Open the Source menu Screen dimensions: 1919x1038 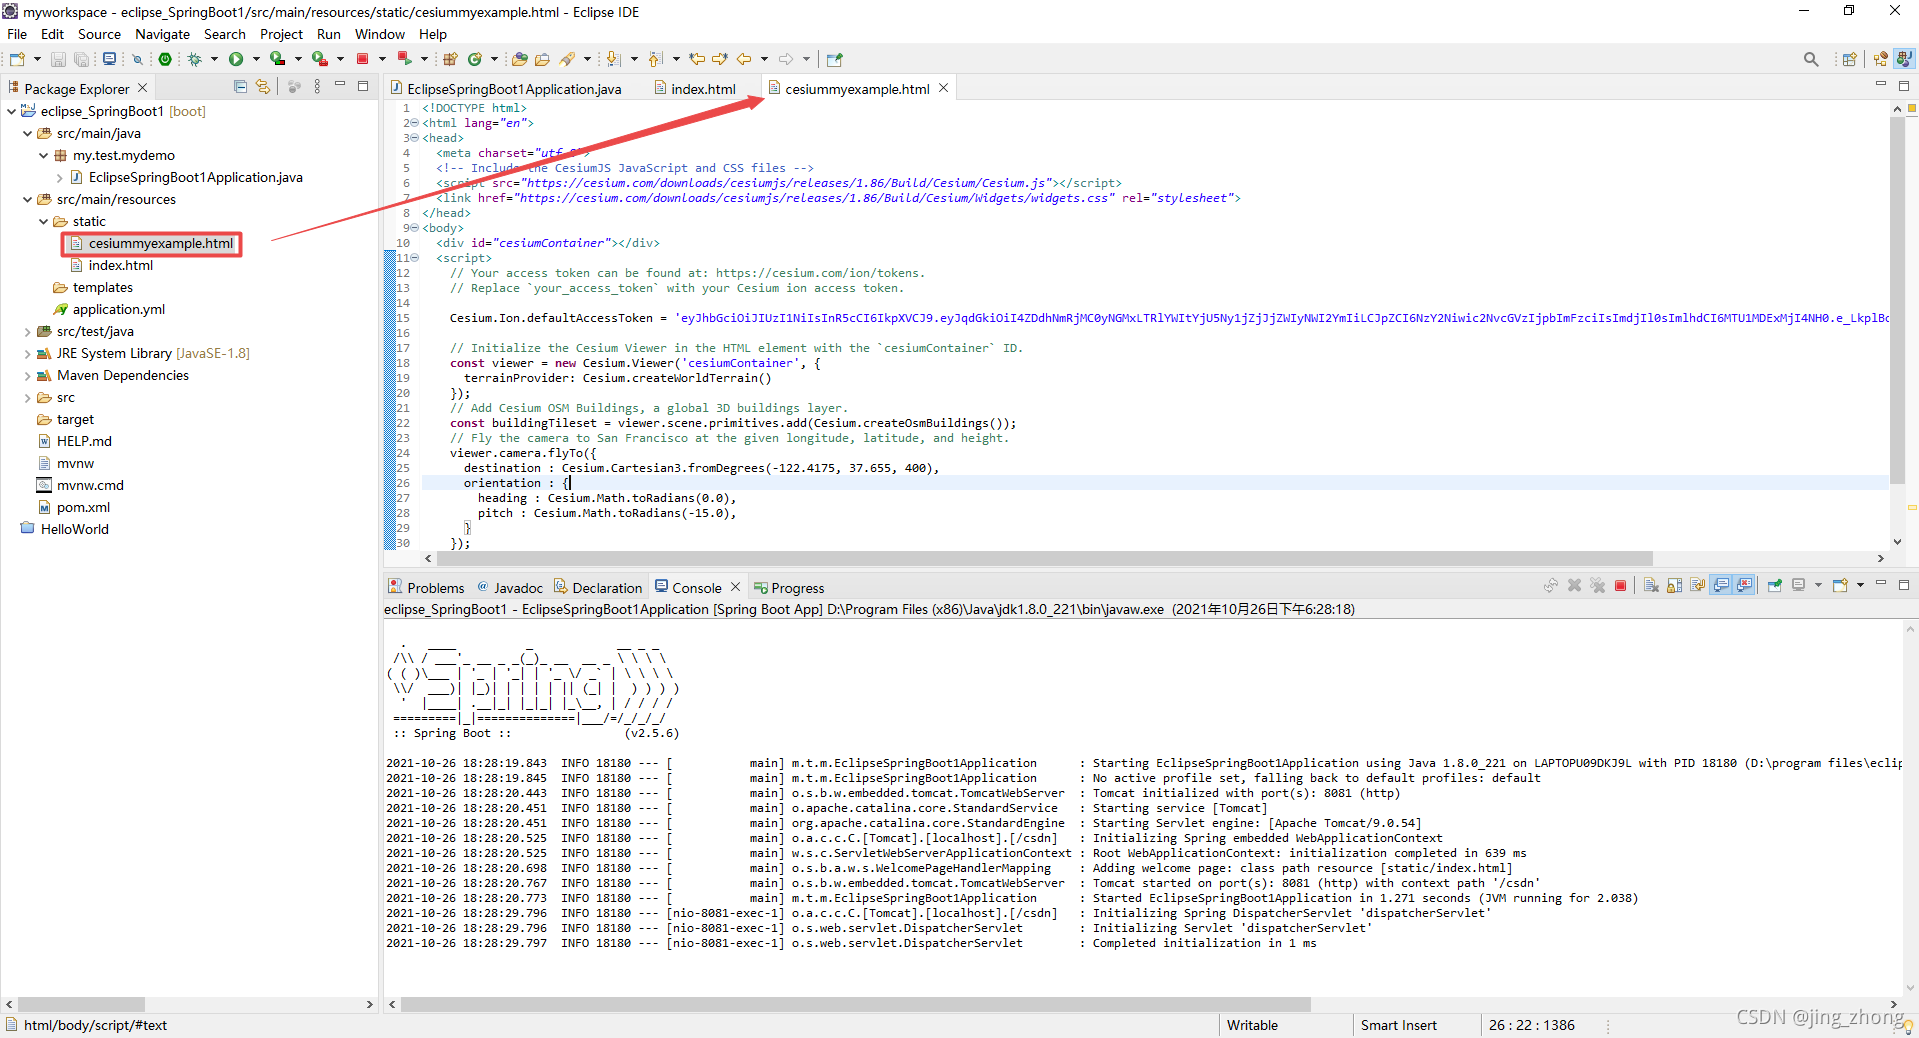(x=99, y=34)
